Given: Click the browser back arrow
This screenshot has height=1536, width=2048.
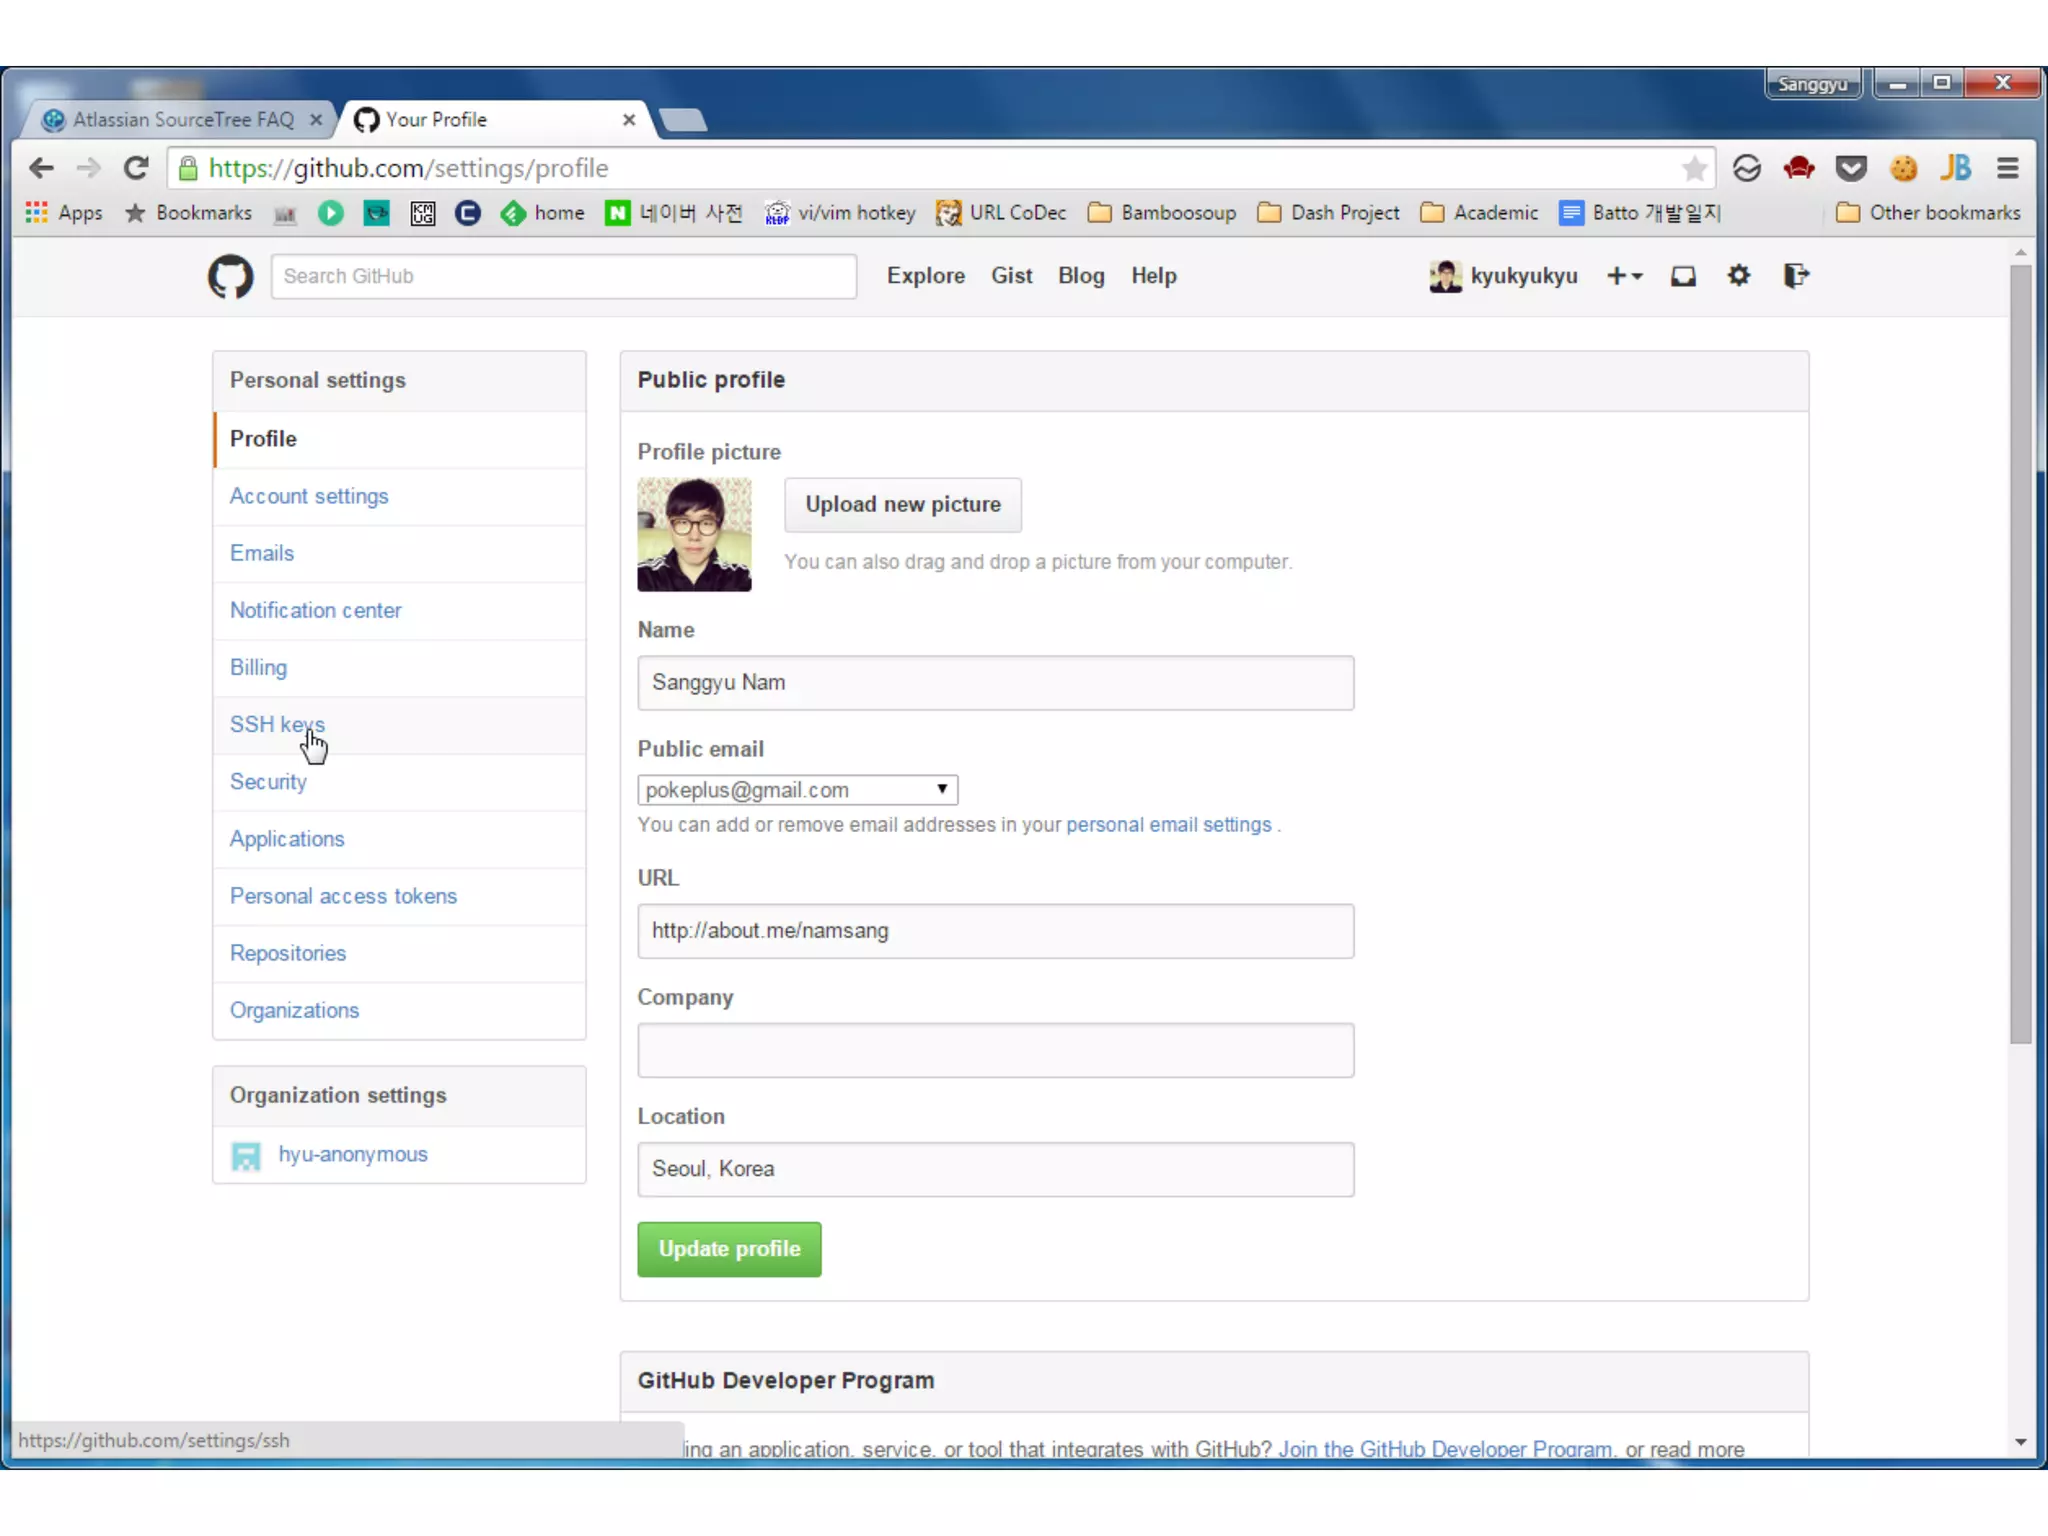Looking at the screenshot, I should [41, 168].
